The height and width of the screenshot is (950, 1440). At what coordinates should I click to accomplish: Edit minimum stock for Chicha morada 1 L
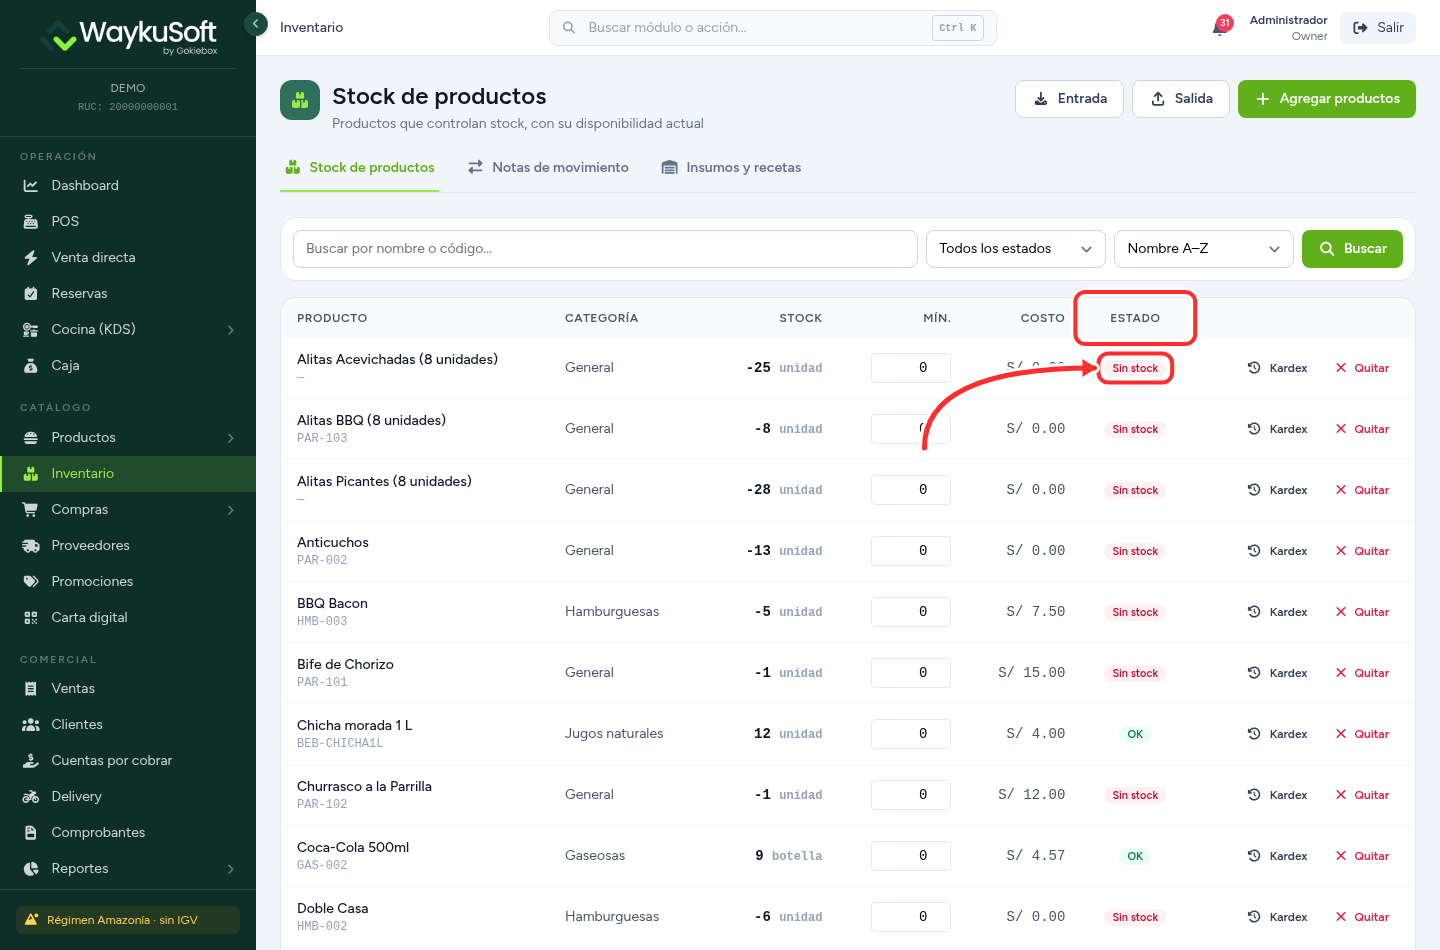(910, 734)
